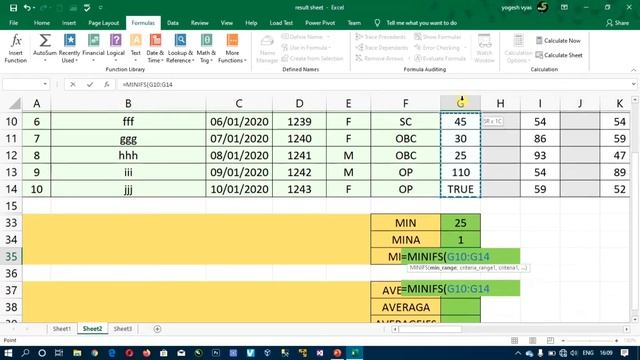Click the formula bar text =MINIFS(G10:G14
The image size is (640, 360).
coord(147,84)
